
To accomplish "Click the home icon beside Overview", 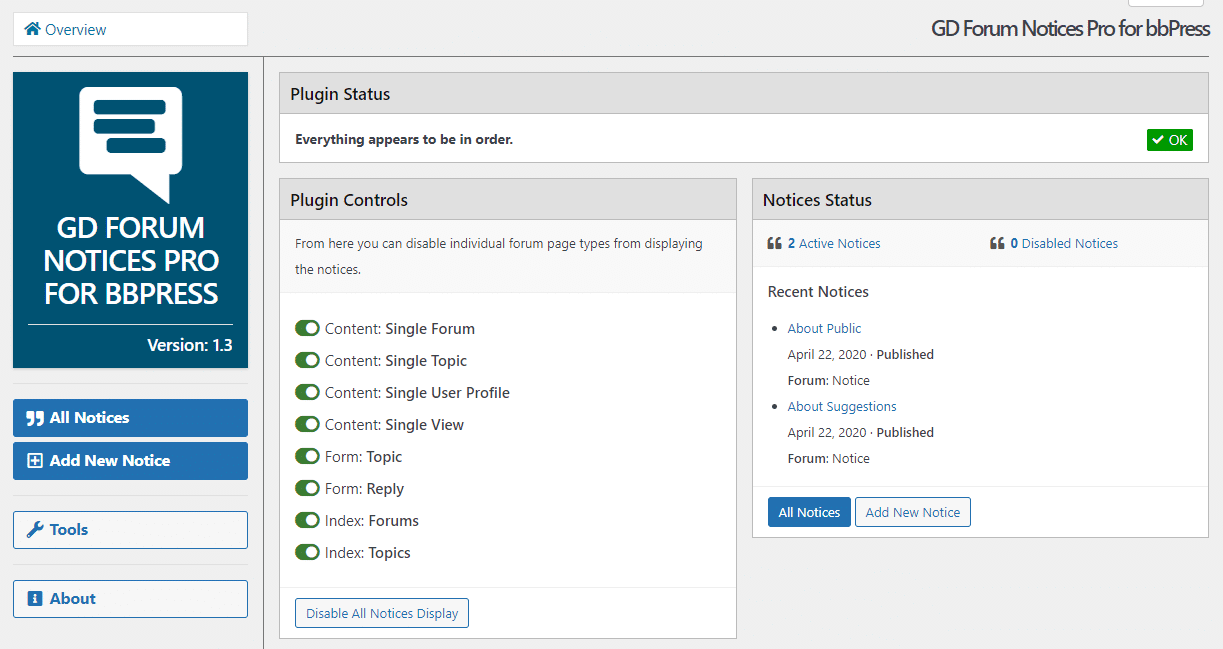I will tap(32, 29).
